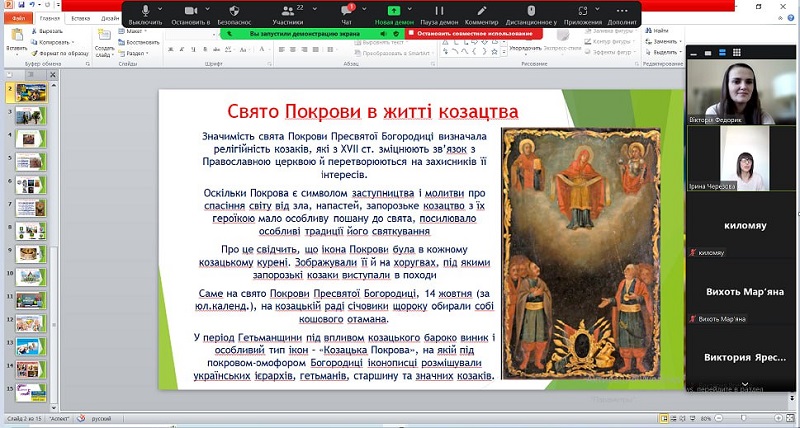This screenshot has height=428, width=800.
Task: Open Чат in Zoom toolbar
Action: [x=347, y=14]
